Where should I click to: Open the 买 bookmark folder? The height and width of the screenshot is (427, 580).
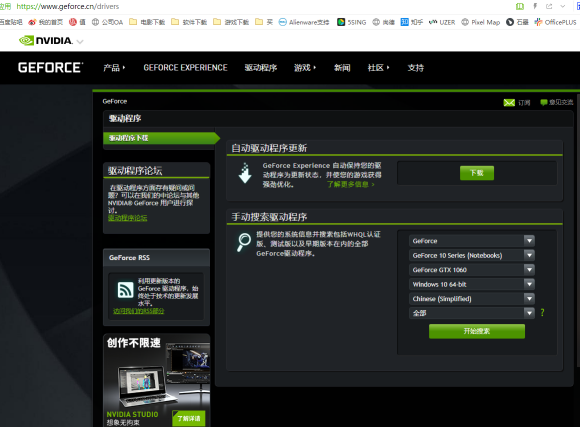pos(264,22)
